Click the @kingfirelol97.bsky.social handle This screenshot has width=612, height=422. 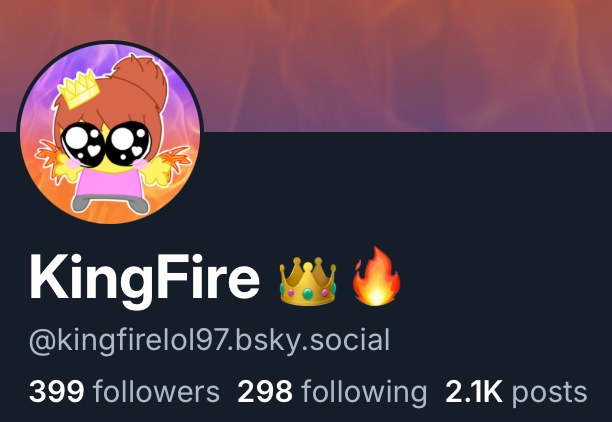(x=210, y=341)
